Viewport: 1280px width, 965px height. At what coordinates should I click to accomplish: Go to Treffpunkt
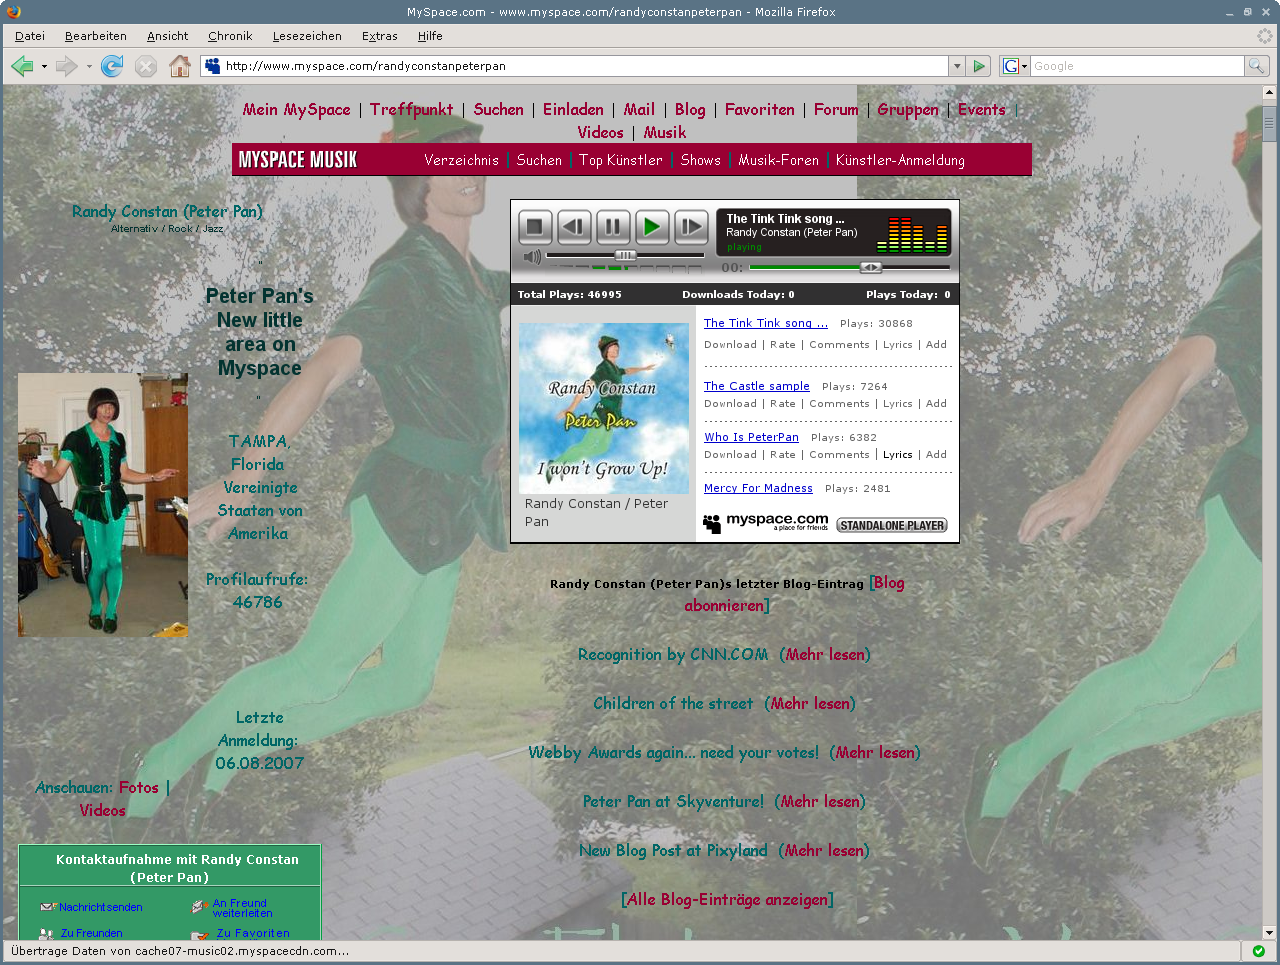(x=411, y=110)
